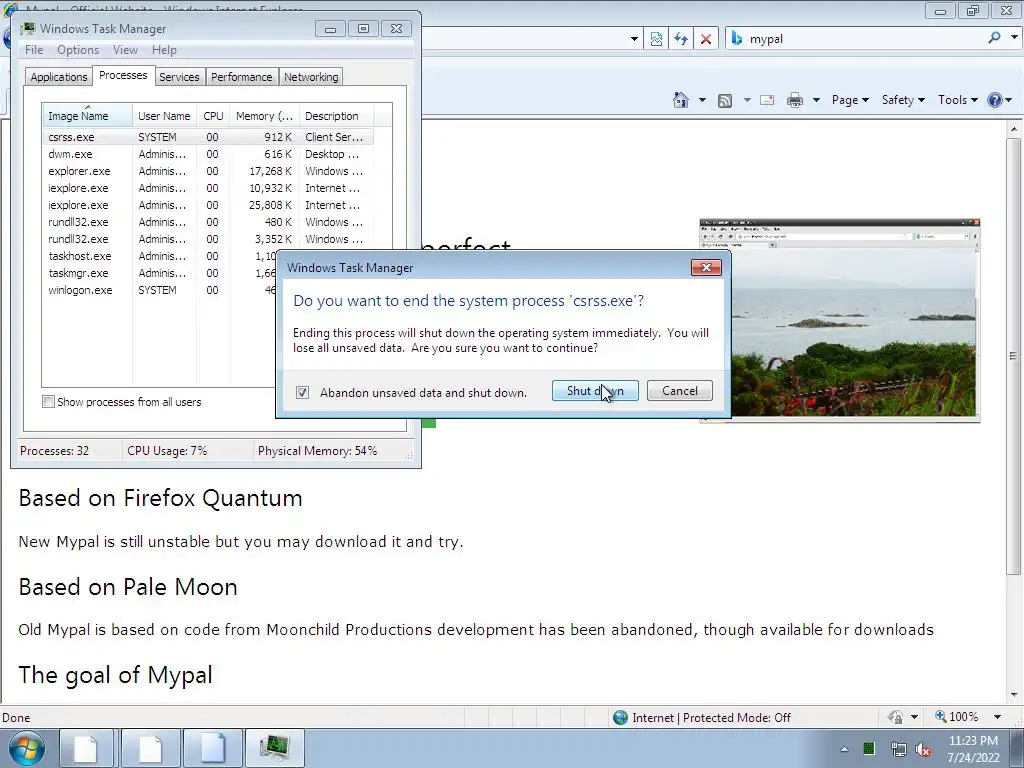Open the Home button dropdown arrow

(702, 100)
